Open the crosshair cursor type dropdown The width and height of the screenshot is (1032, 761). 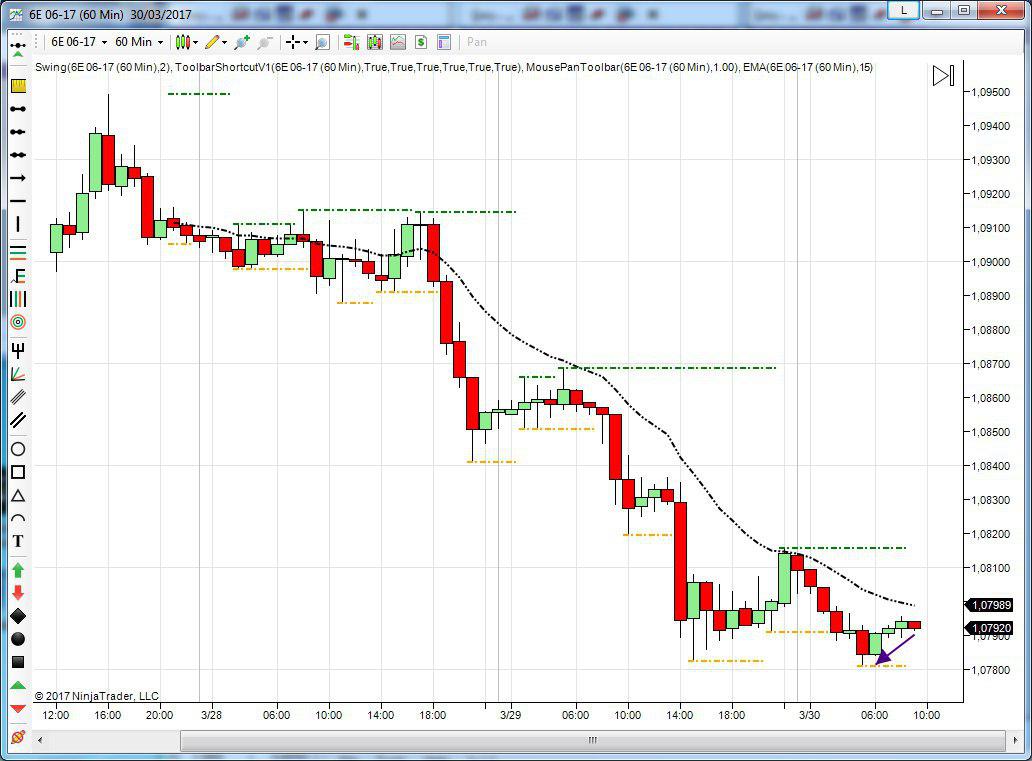pos(297,42)
